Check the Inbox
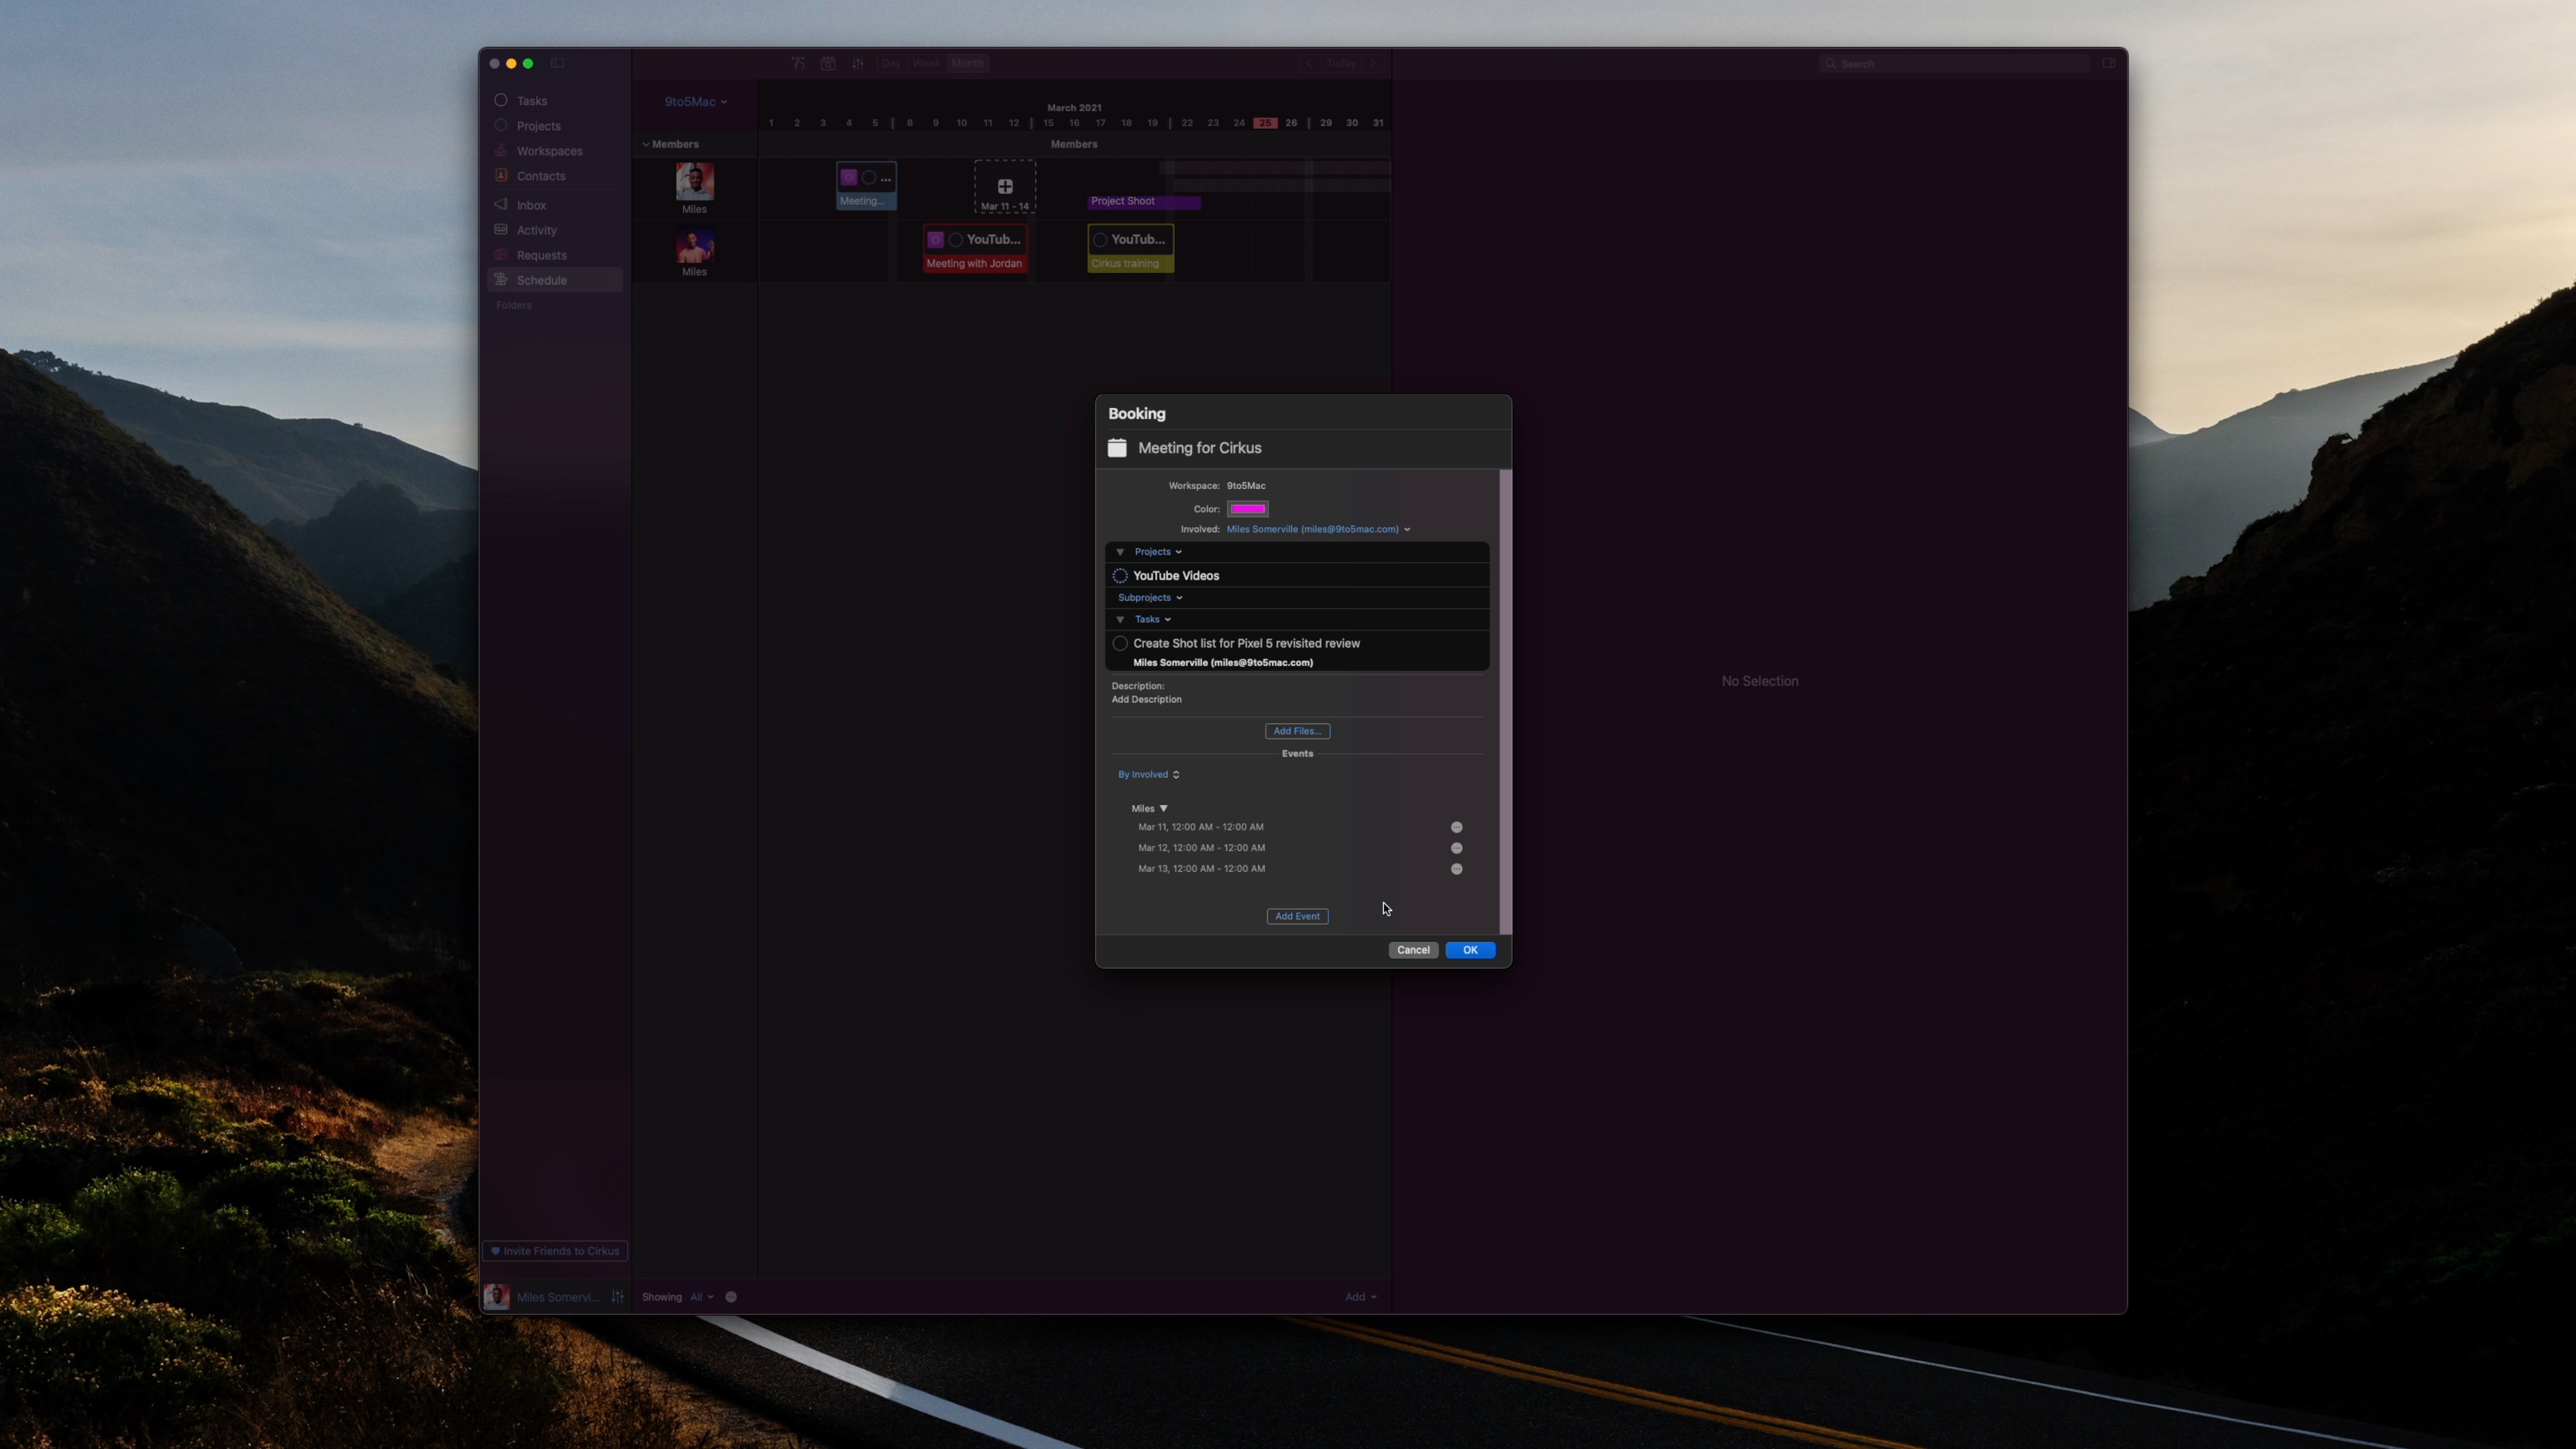 531,204
